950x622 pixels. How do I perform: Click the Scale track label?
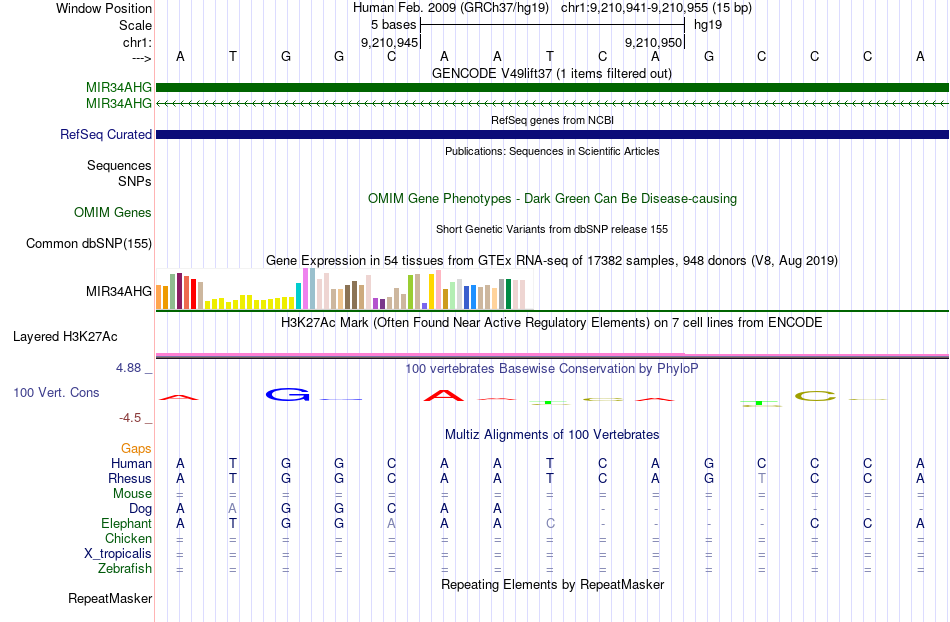pyautogui.click(x=135, y=25)
